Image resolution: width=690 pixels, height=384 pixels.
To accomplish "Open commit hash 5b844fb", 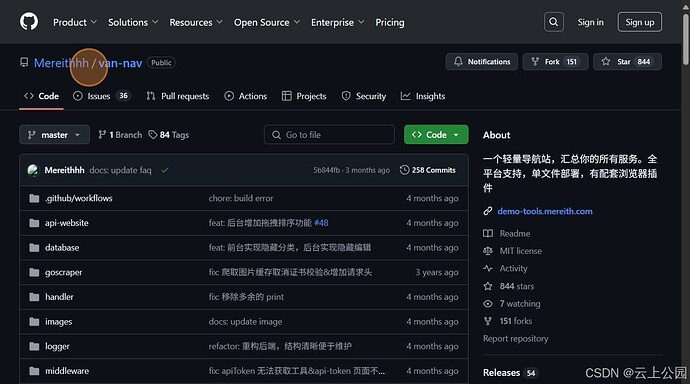I will tap(327, 170).
